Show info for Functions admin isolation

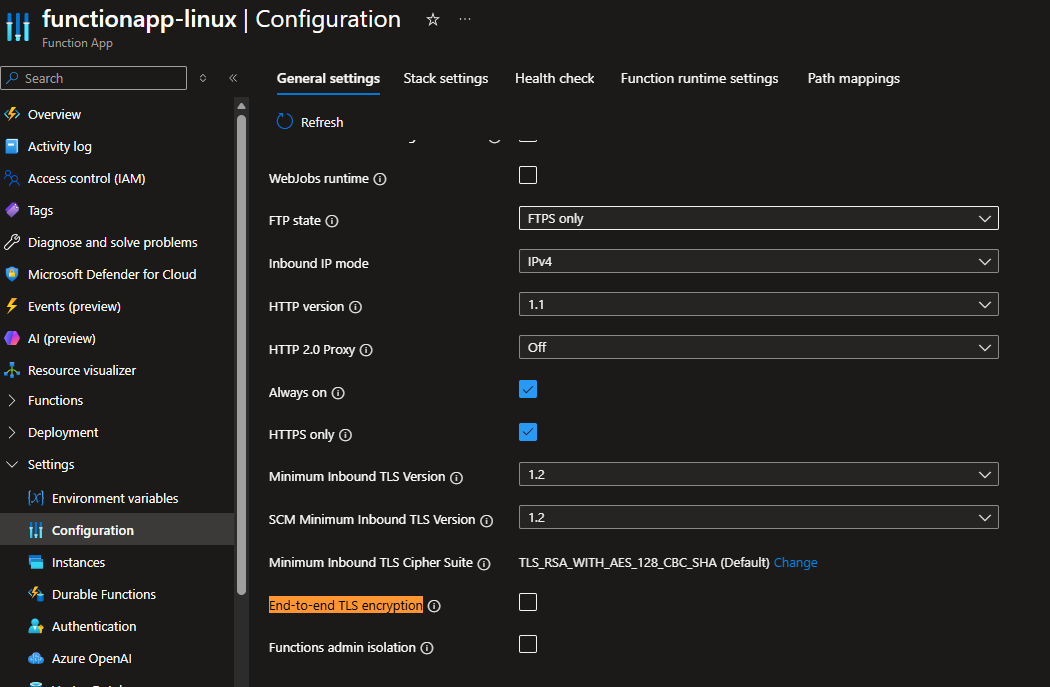pyautogui.click(x=427, y=648)
